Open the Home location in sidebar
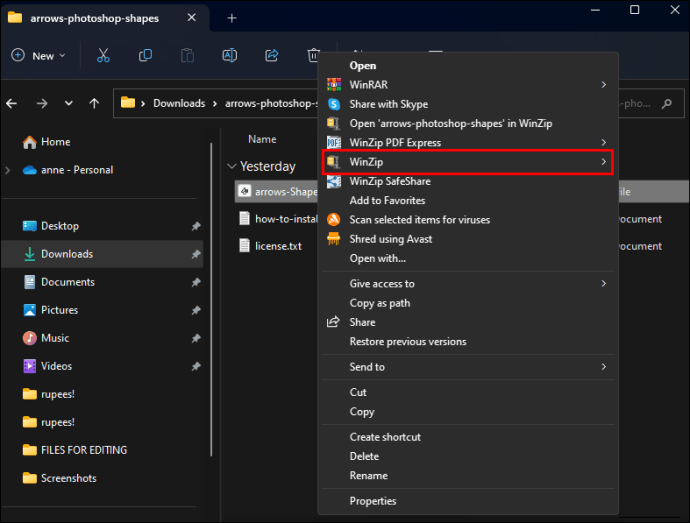Viewport: 690px width, 523px height. 55,142
